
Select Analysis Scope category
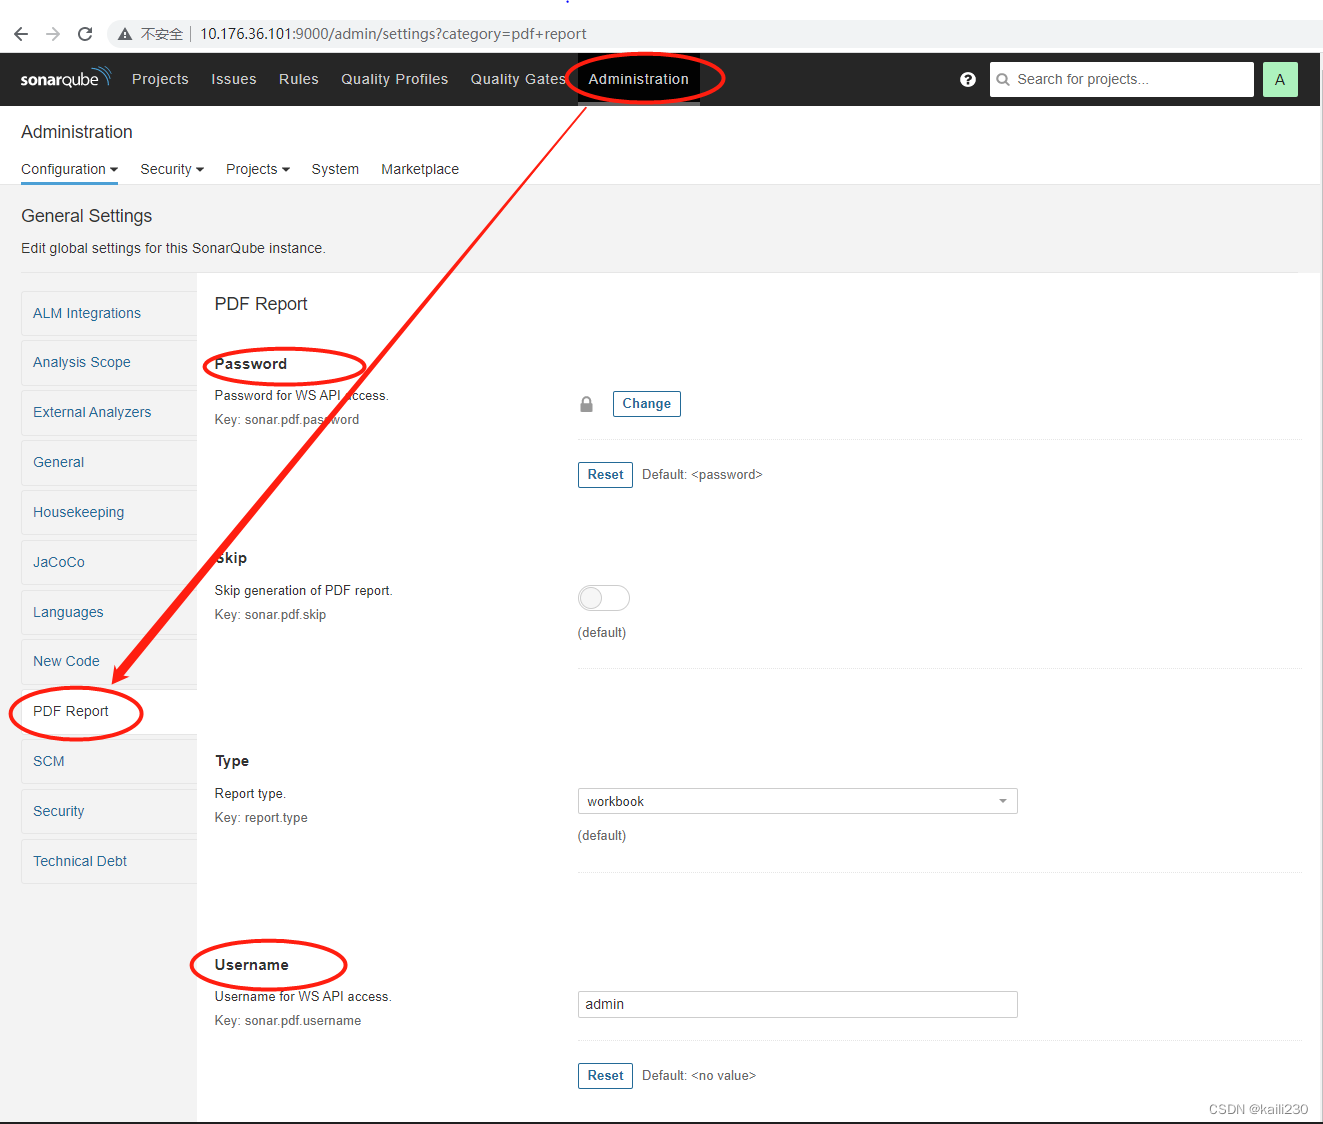point(109,362)
